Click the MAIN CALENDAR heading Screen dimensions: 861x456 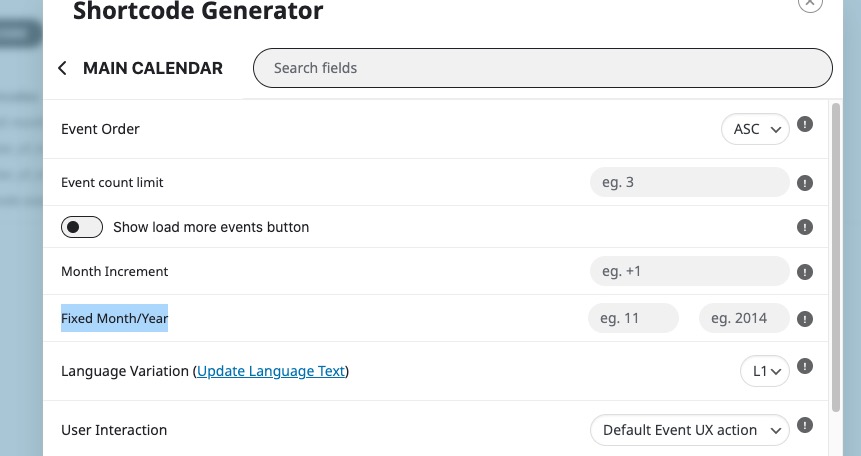[153, 68]
